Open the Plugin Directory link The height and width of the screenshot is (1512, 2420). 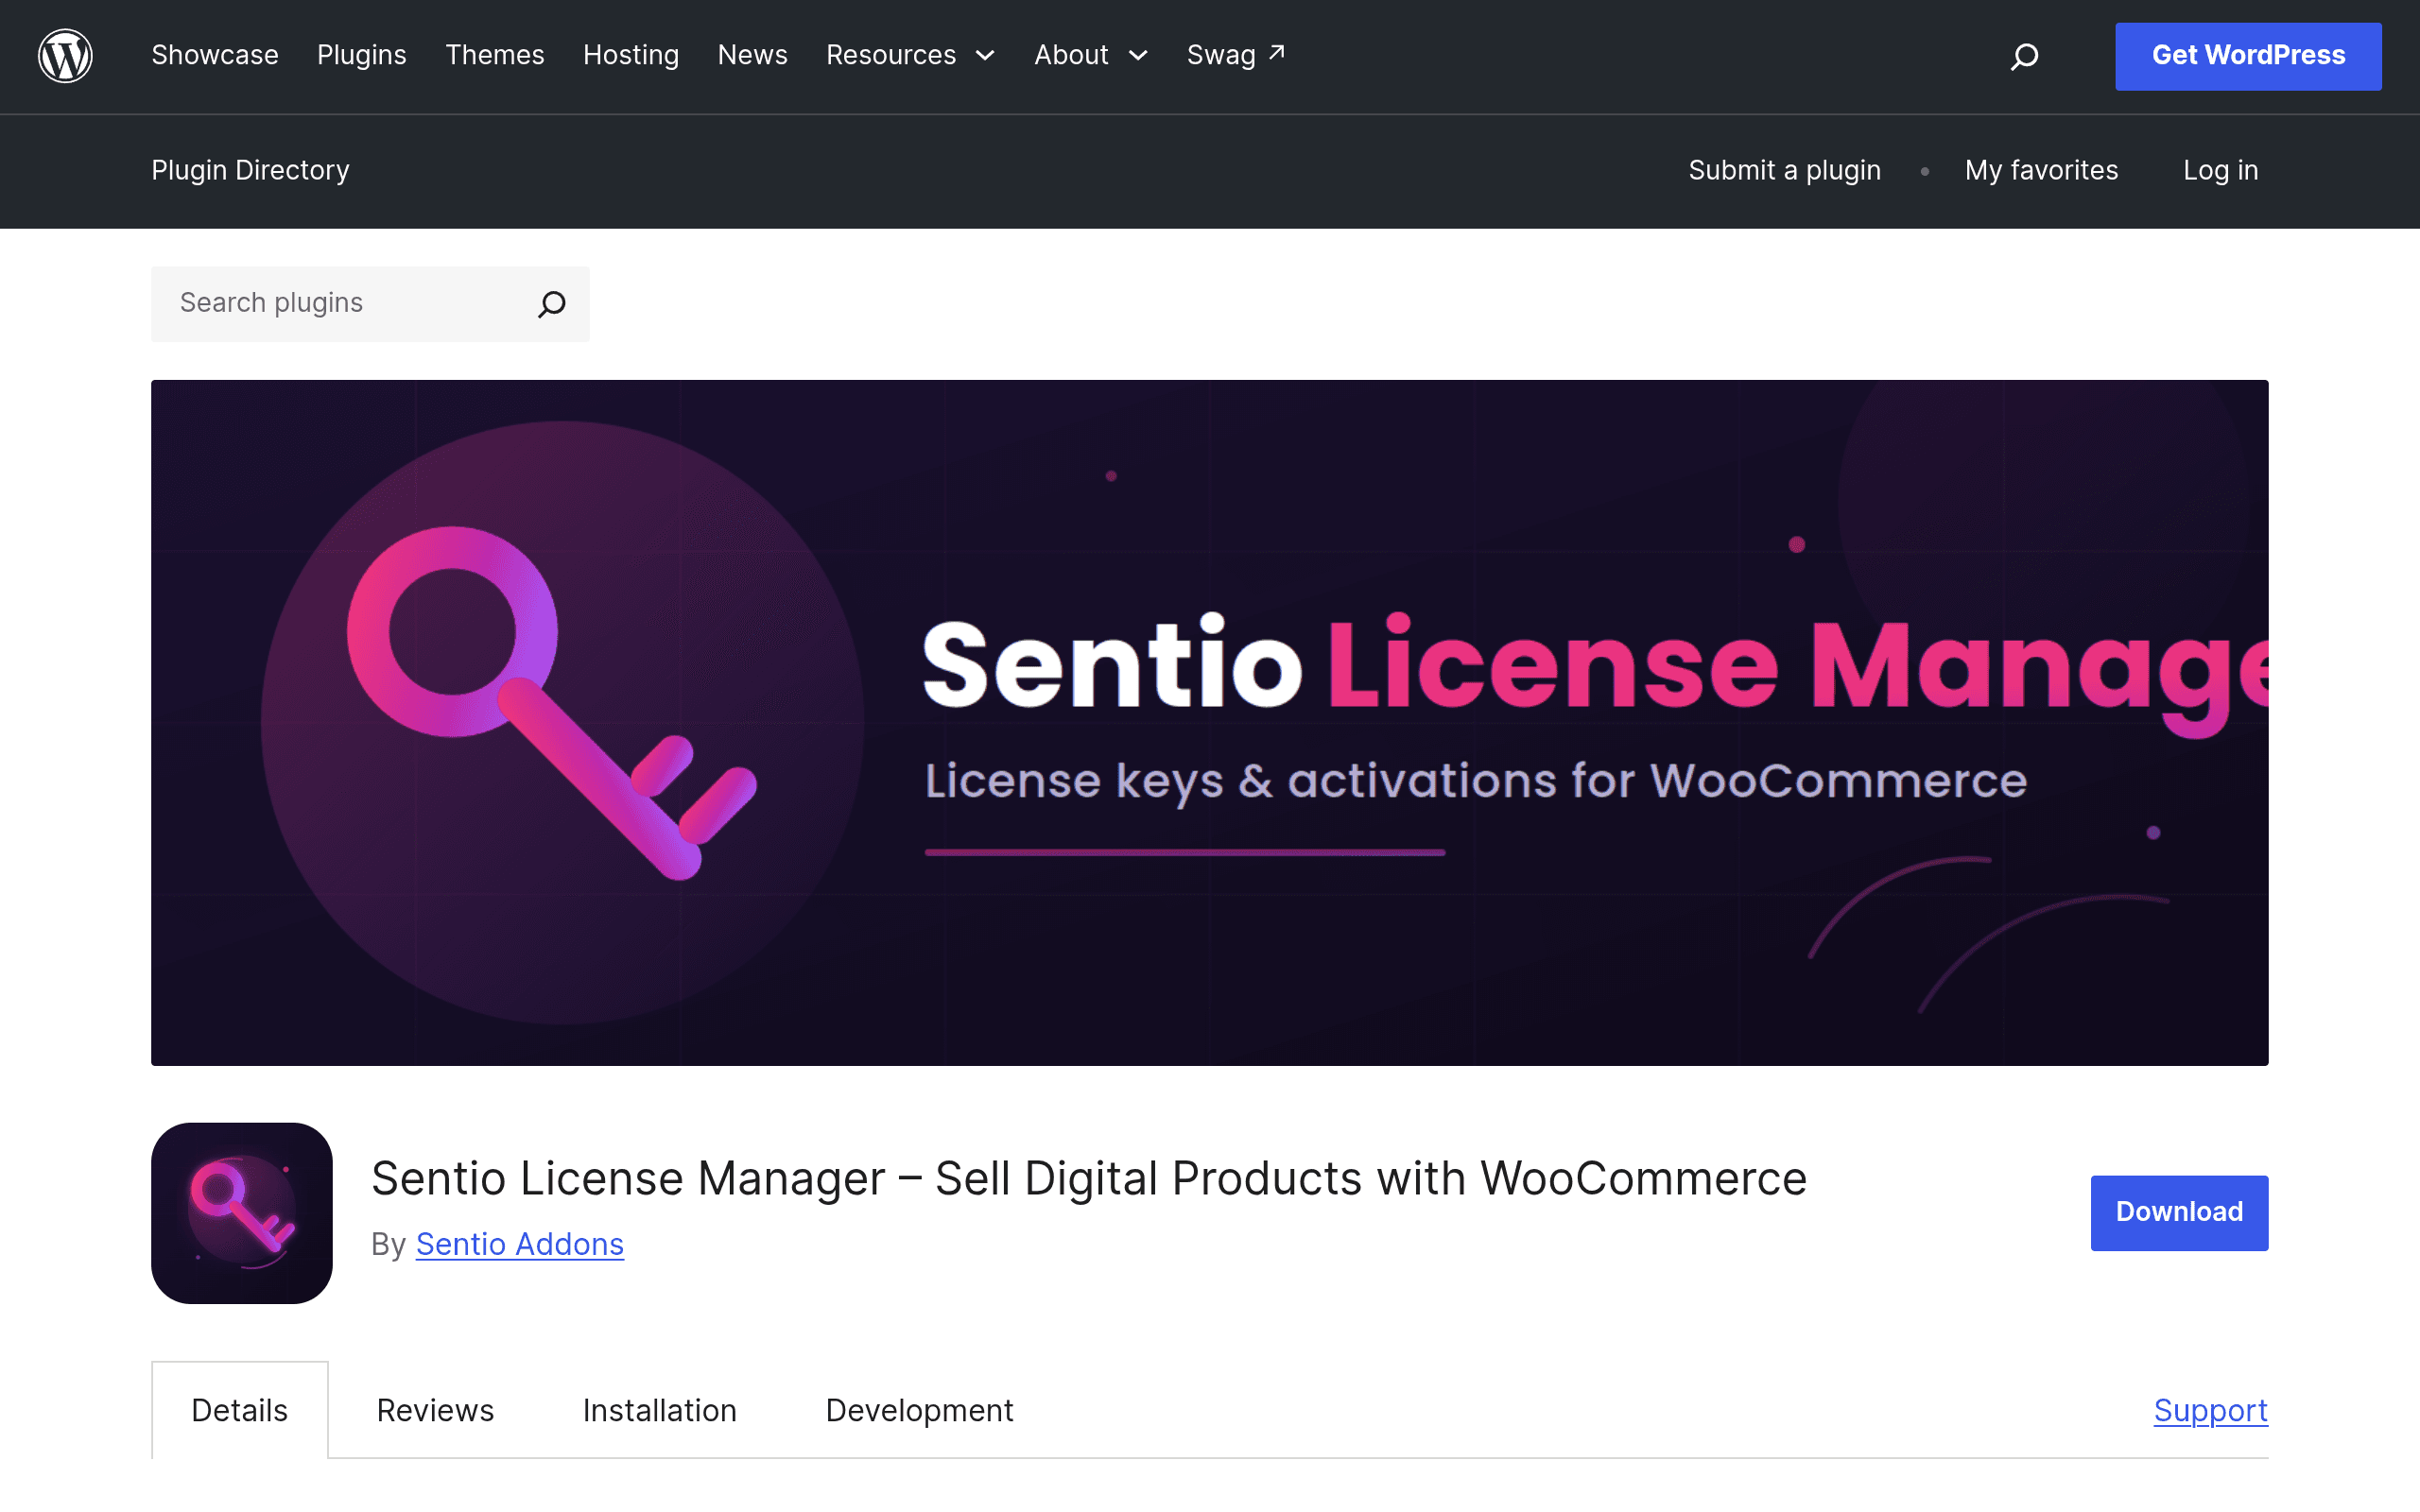pyautogui.click(x=250, y=171)
